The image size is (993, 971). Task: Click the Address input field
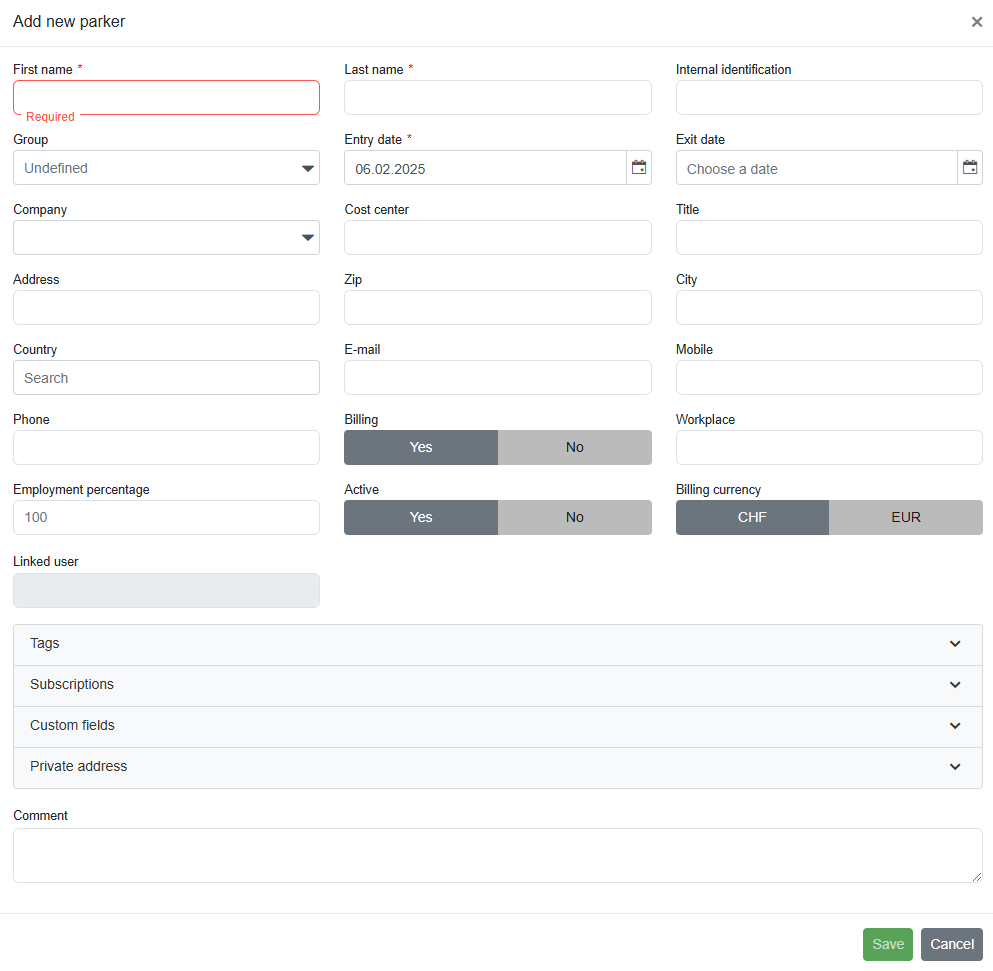tap(167, 308)
